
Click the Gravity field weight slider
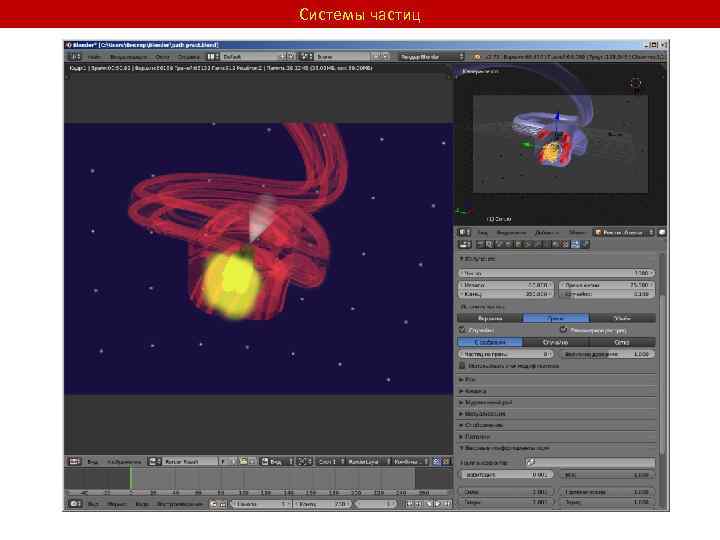(507, 475)
